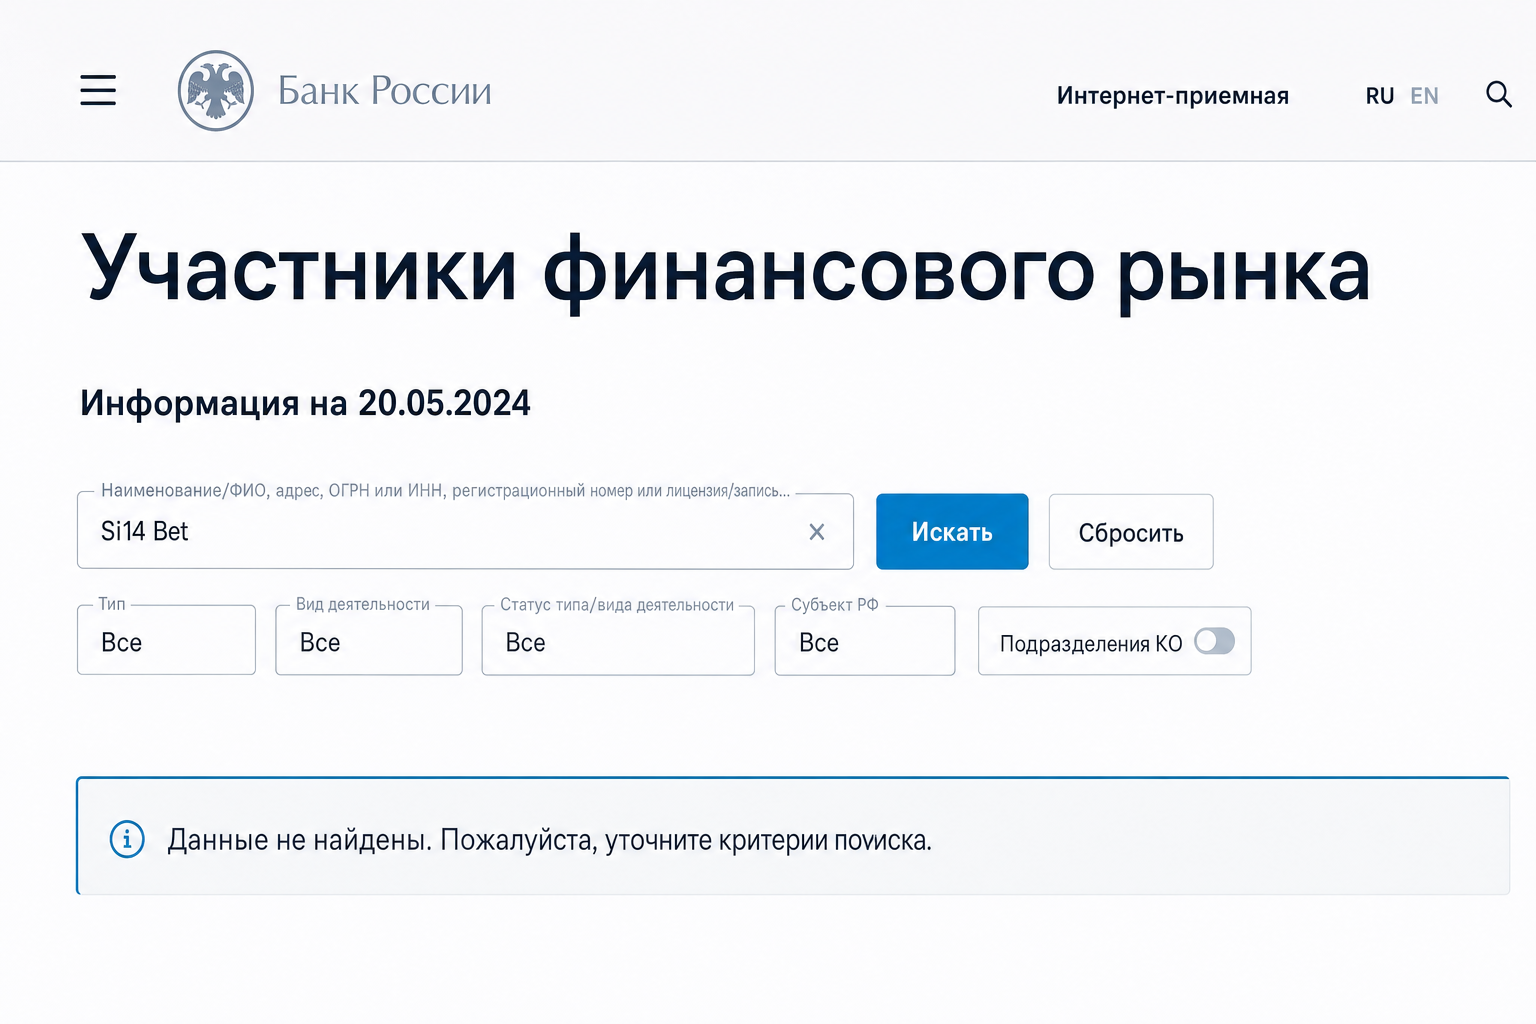This screenshot has height=1024, width=1536.
Task: Open site search with magnifier icon
Action: tap(1498, 94)
